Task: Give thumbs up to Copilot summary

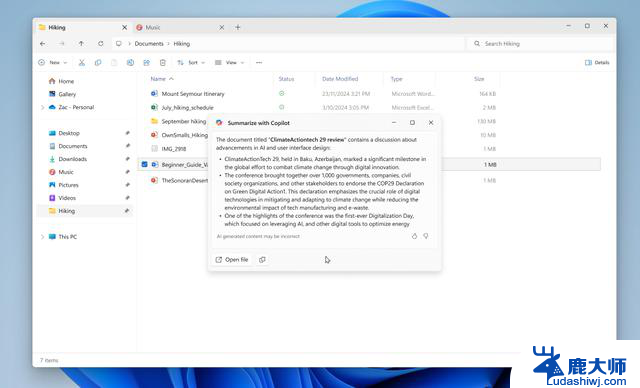Action: click(414, 236)
